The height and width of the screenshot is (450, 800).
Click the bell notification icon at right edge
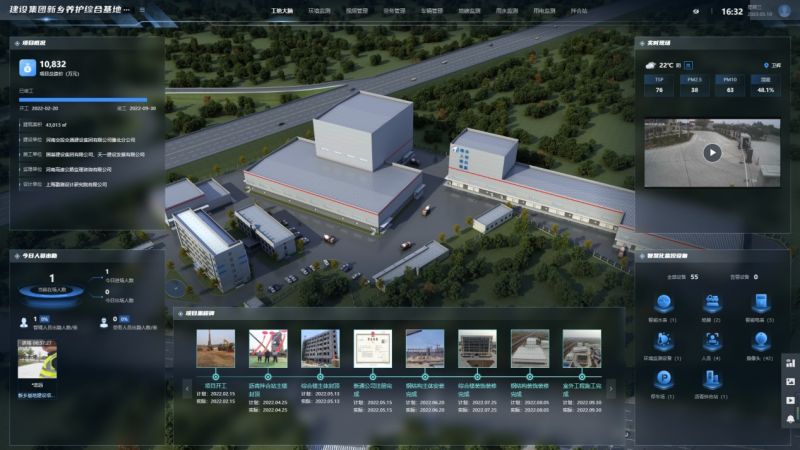790,418
